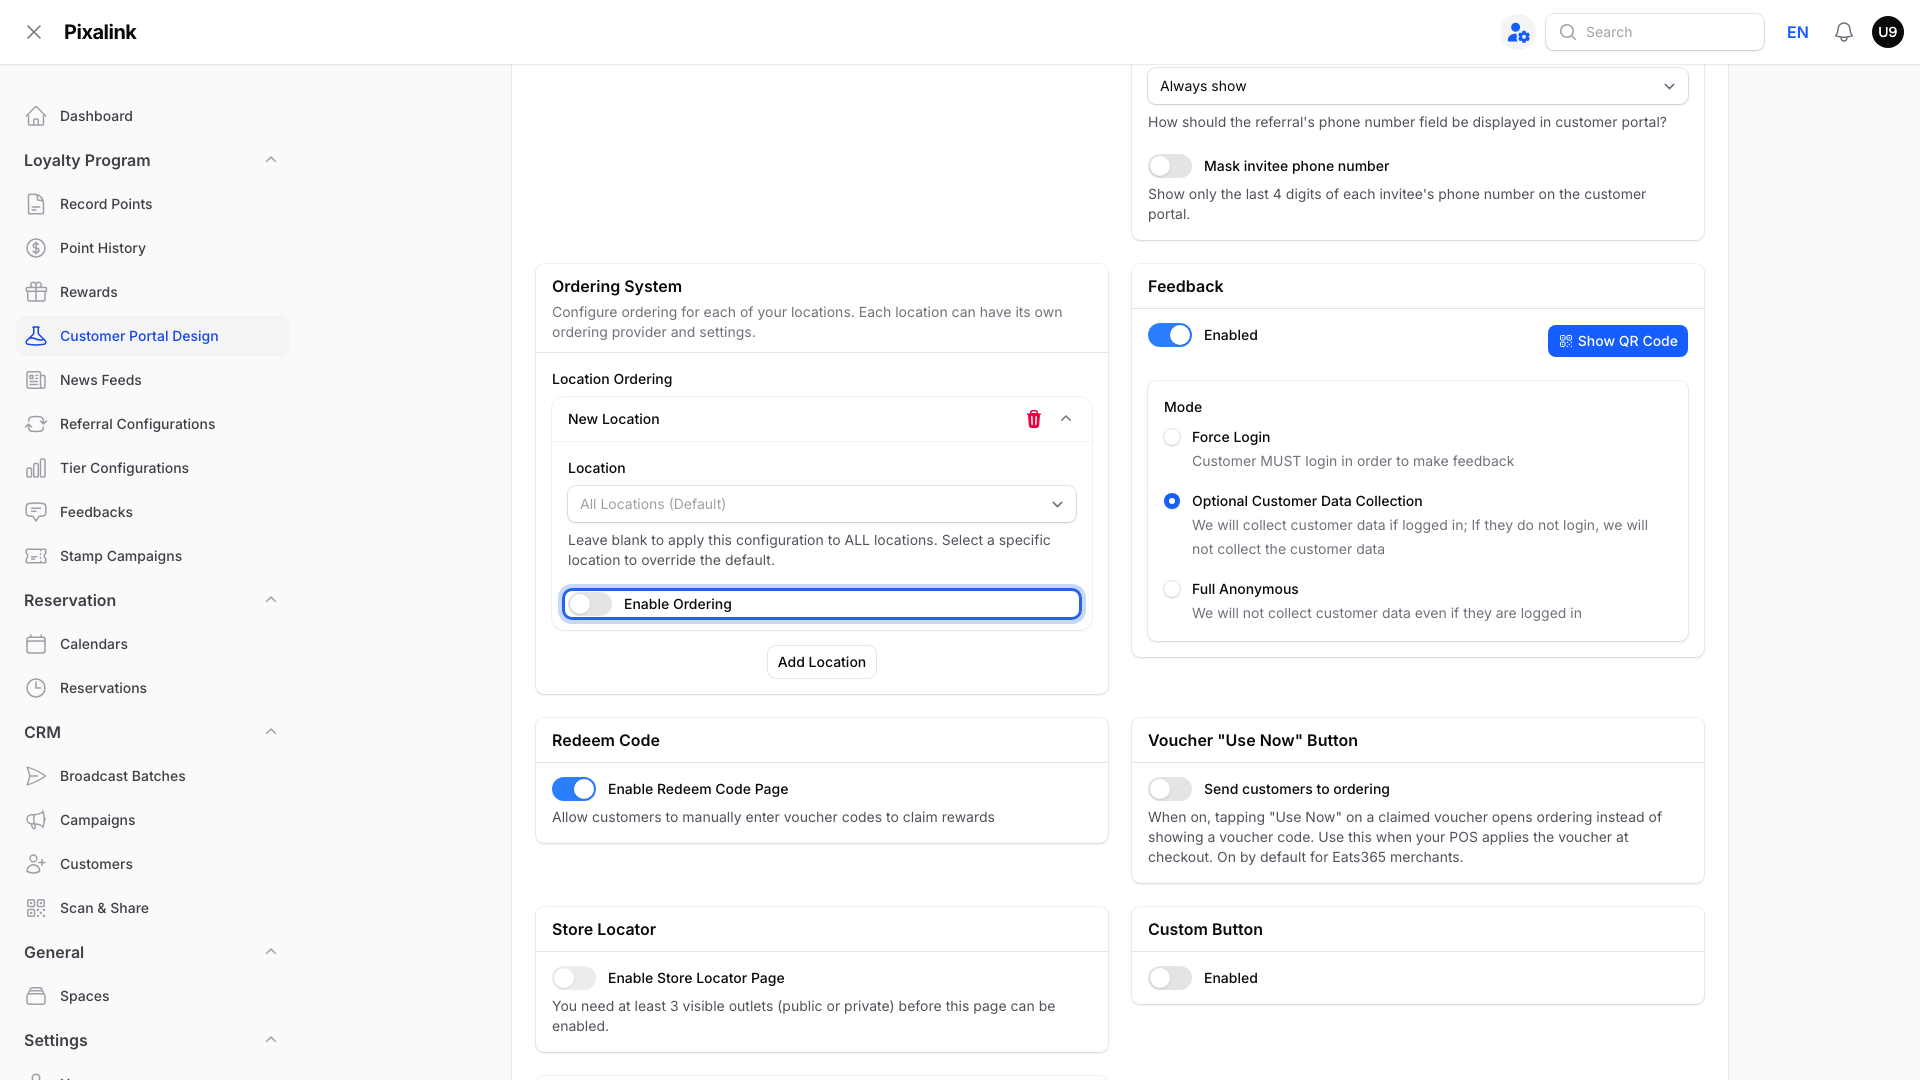The width and height of the screenshot is (1920, 1080).
Task: Turn on Custom Button Enabled toggle
Action: click(x=1170, y=978)
